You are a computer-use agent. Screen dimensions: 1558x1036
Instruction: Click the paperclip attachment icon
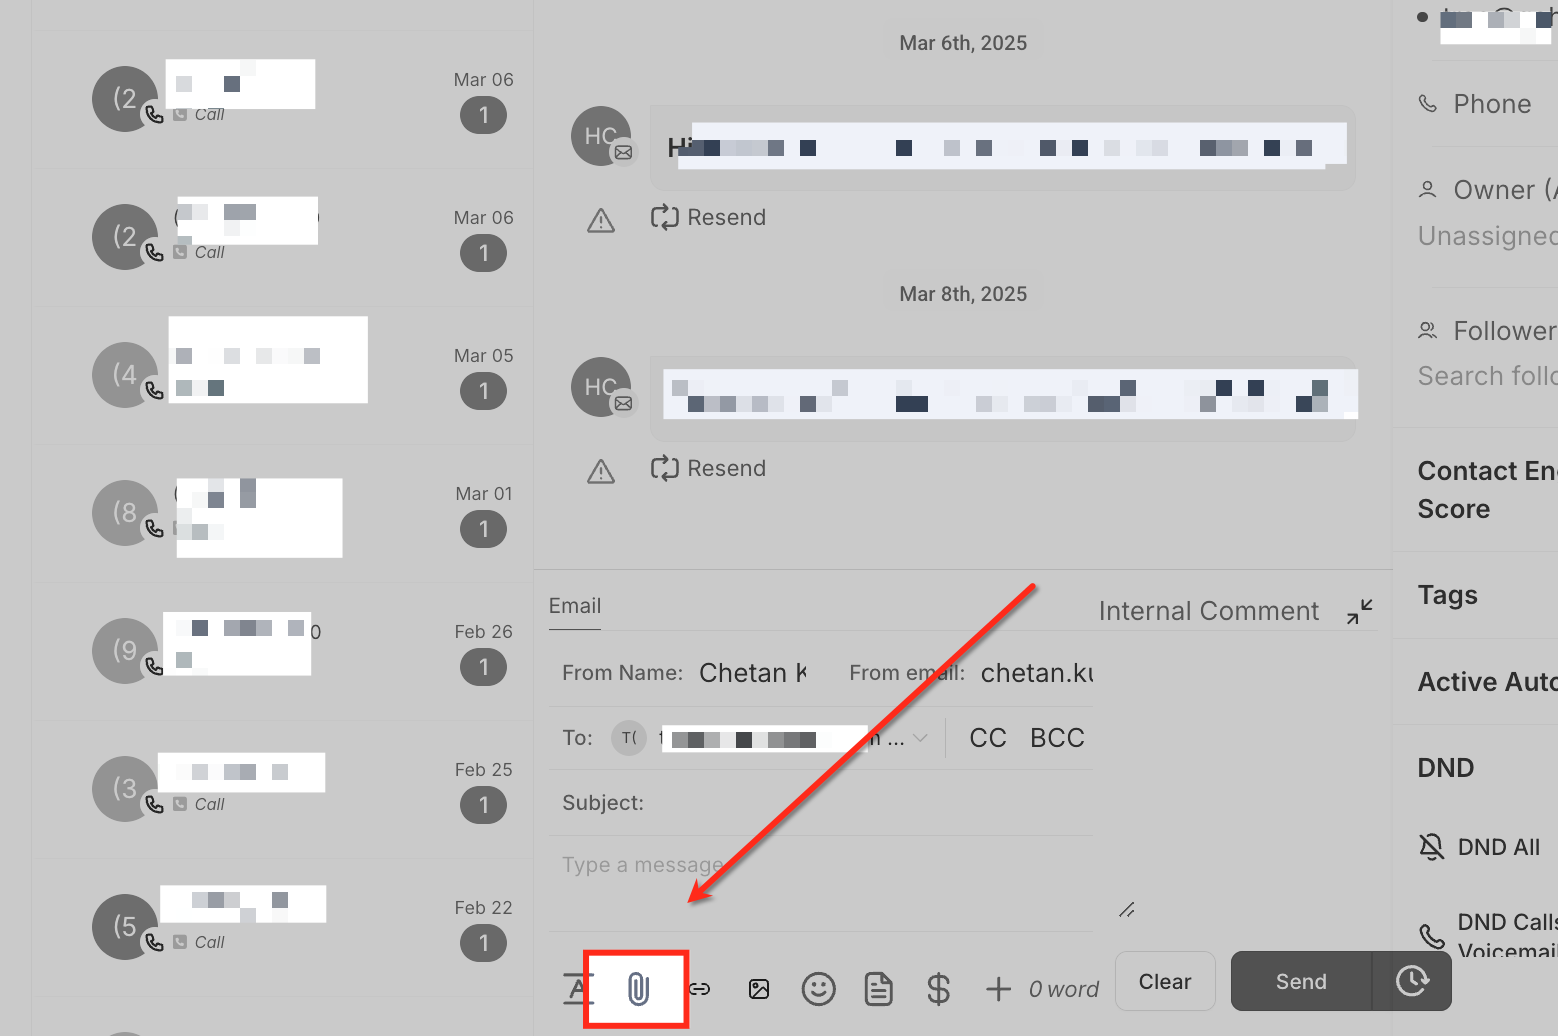pyautogui.click(x=638, y=989)
